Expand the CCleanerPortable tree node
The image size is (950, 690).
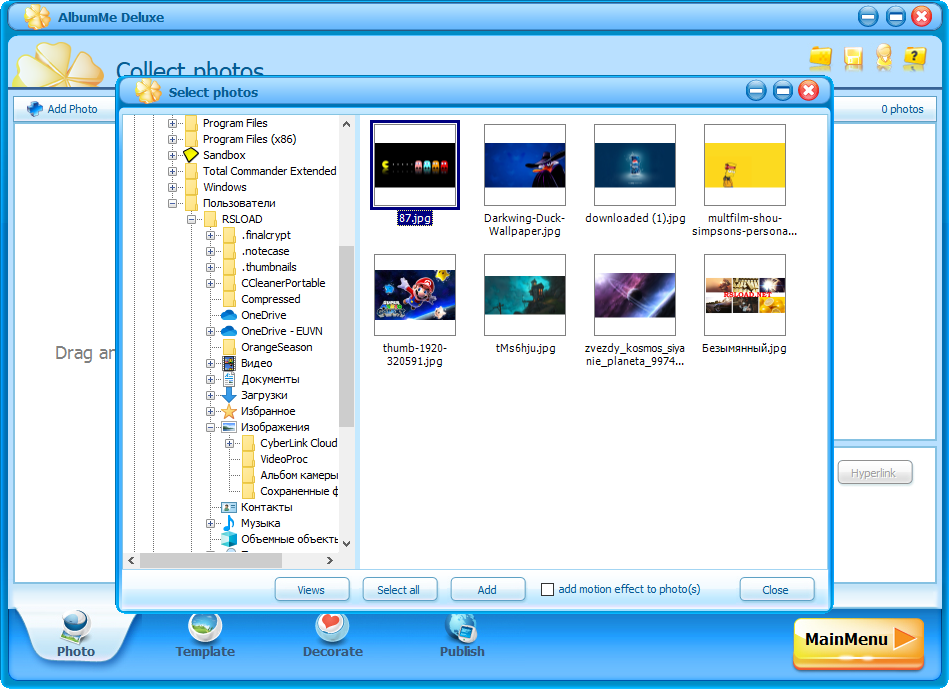[x=210, y=284]
